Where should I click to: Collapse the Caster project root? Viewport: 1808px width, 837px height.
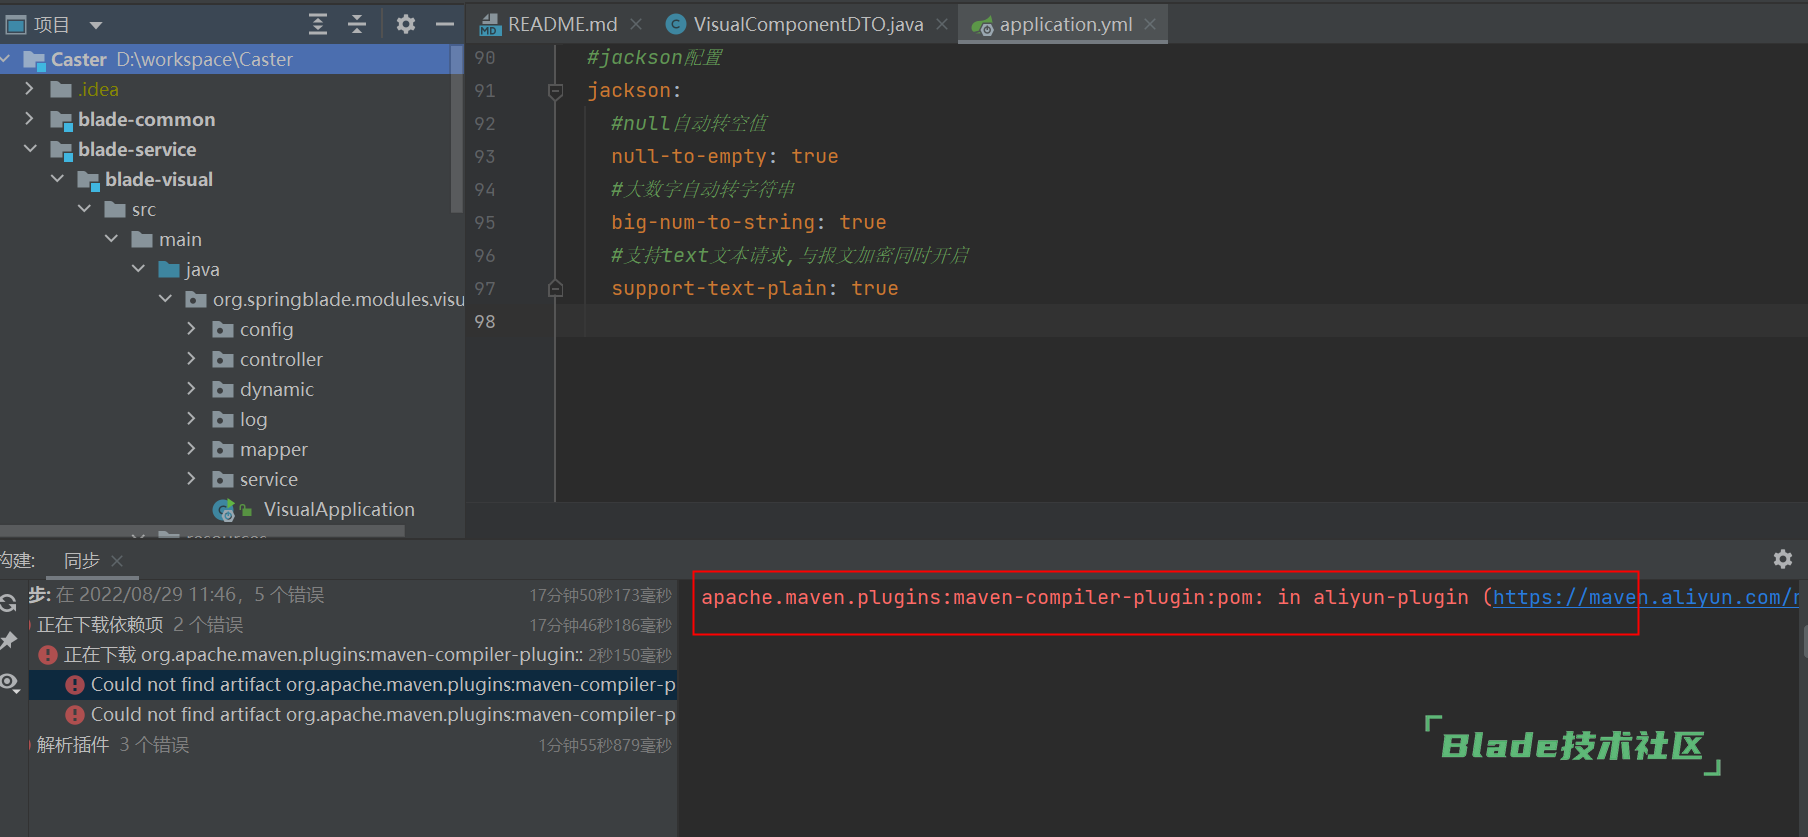point(6,59)
